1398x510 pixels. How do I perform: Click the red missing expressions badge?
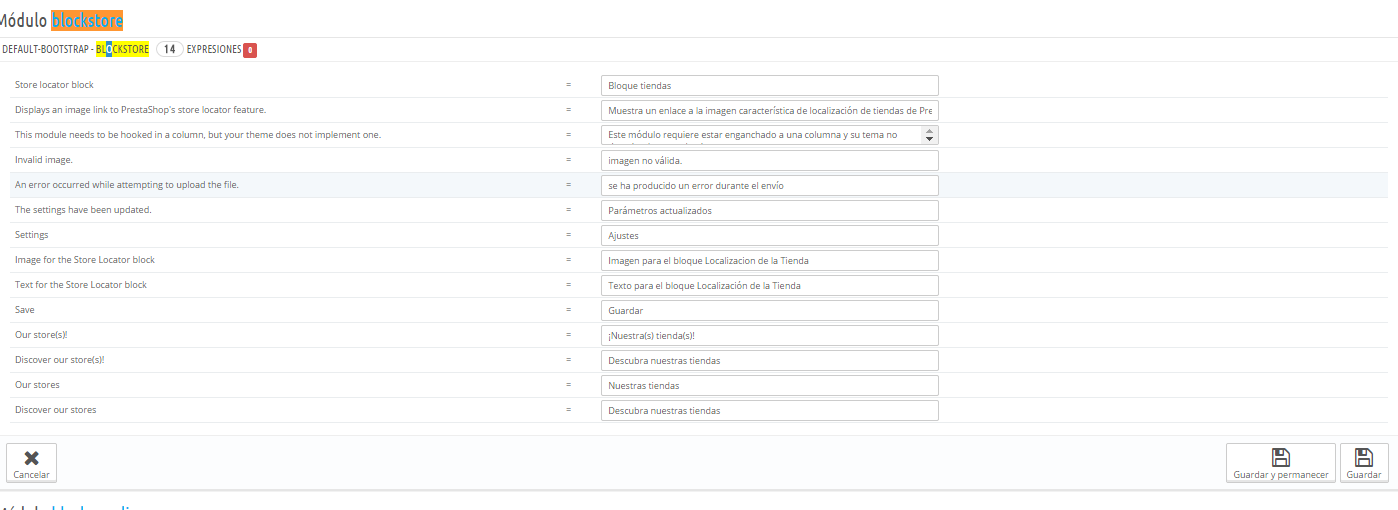point(249,50)
